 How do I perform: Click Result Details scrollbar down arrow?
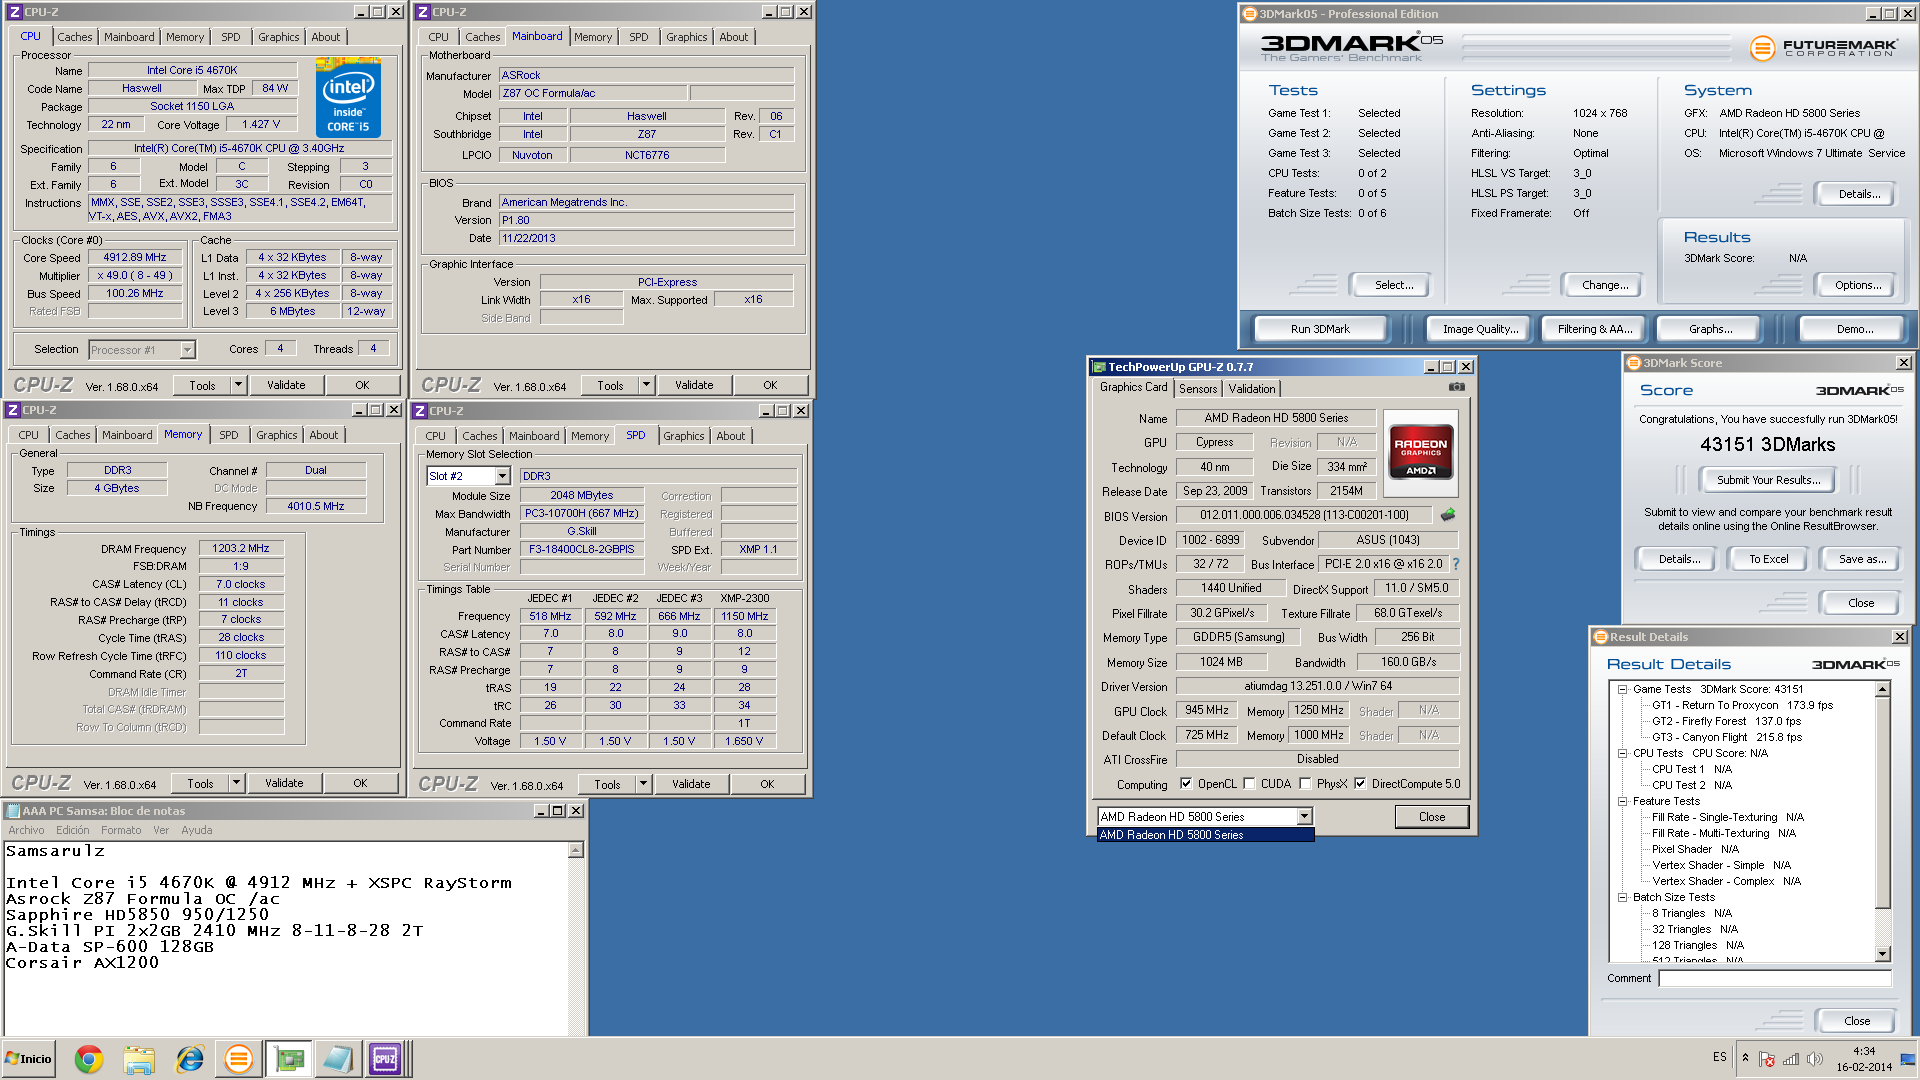tap(1882, 954)
